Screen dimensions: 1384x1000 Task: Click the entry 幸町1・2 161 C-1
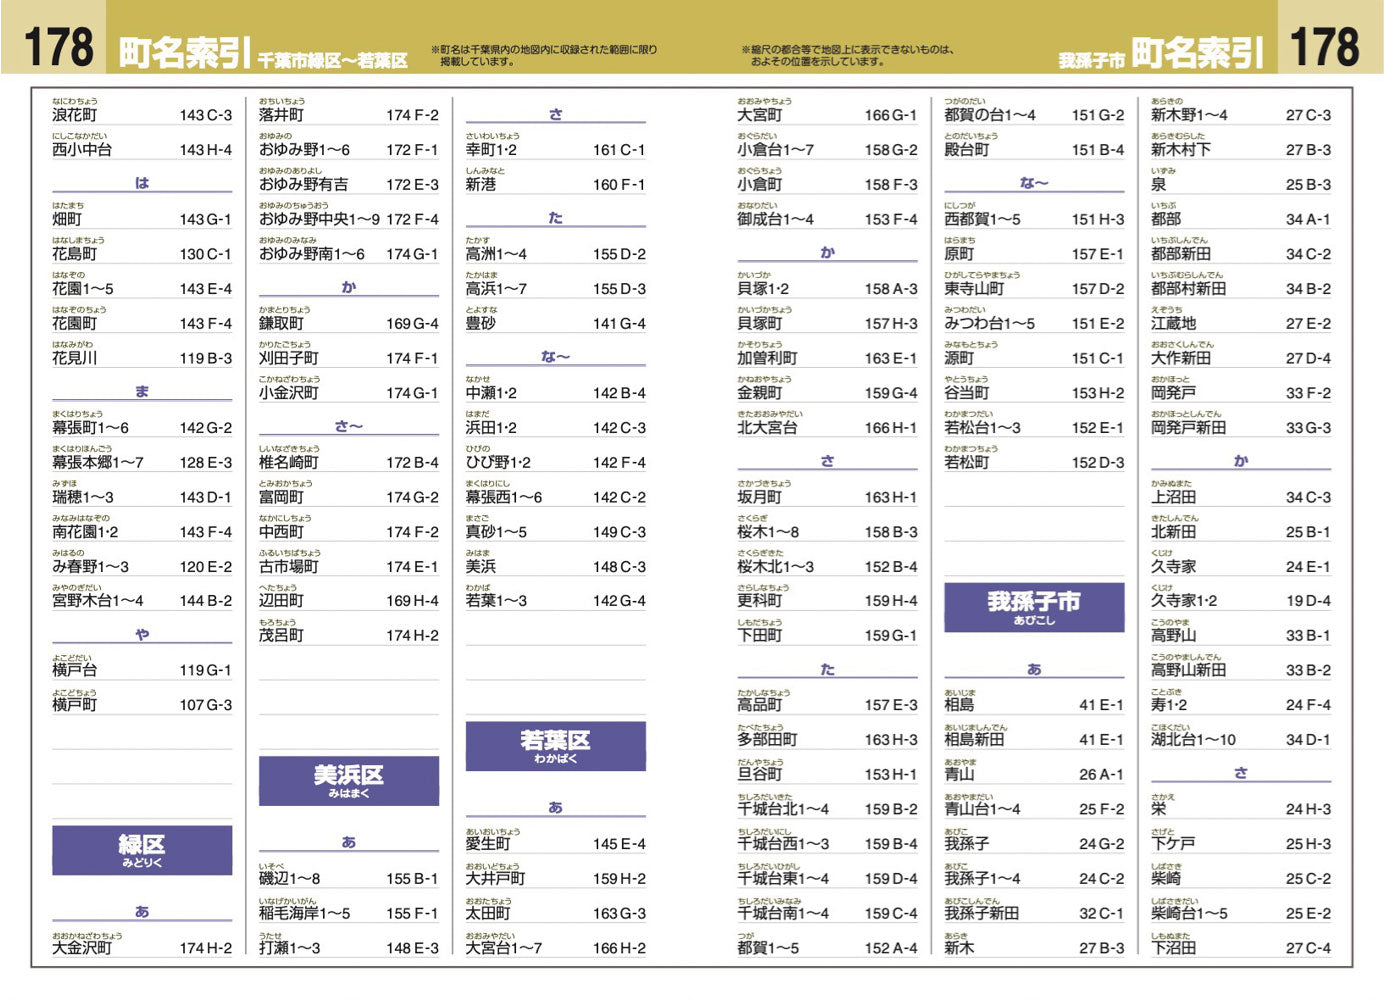[556, 148]
